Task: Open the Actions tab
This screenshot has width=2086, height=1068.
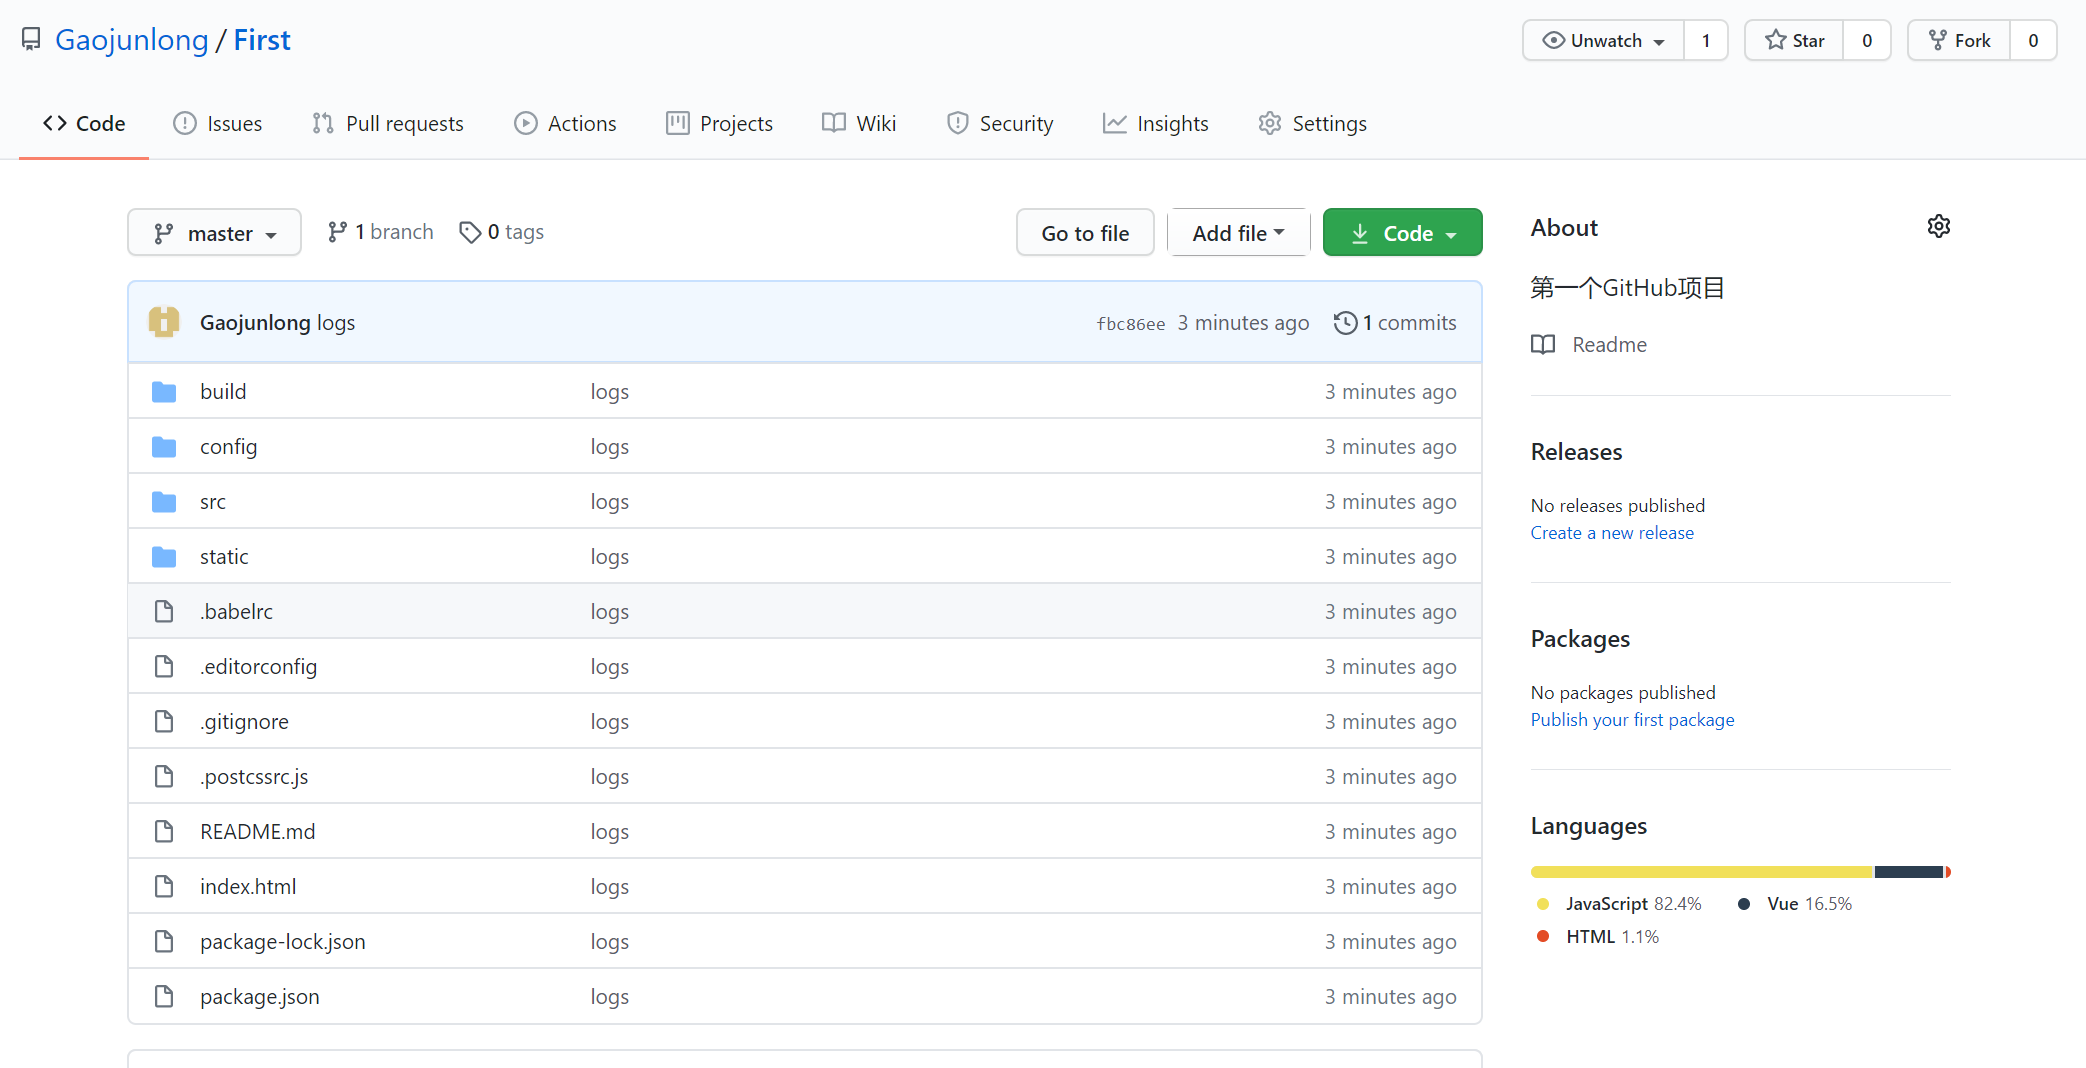Action: tap(566, 123)
